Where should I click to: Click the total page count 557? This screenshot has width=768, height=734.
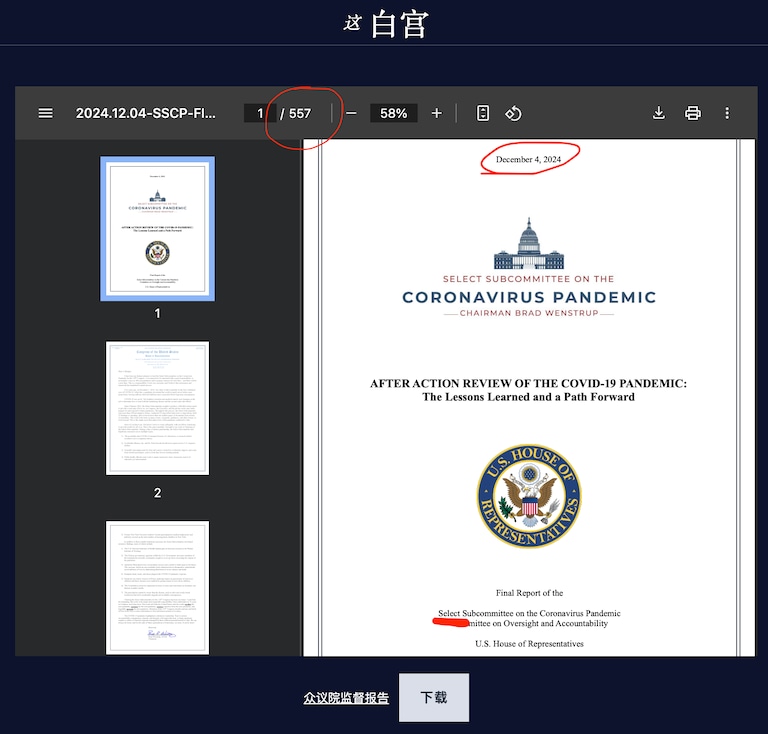pos(300,114)
